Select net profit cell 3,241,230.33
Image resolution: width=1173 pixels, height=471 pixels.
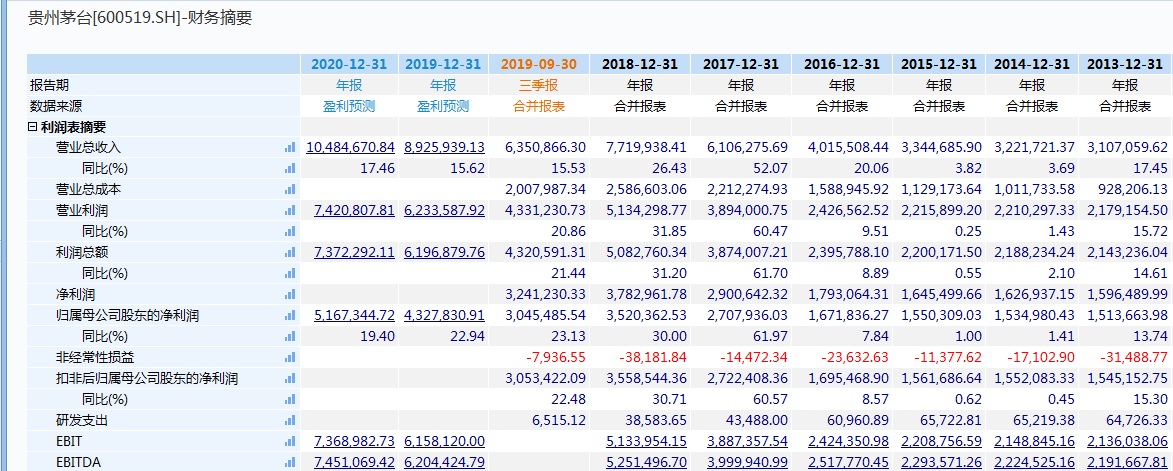(545, 295)
